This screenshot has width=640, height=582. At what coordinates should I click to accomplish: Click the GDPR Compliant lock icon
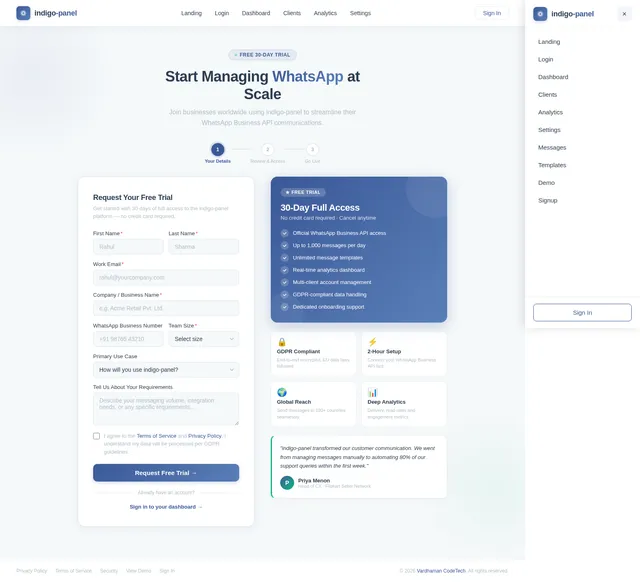point(282,342)
